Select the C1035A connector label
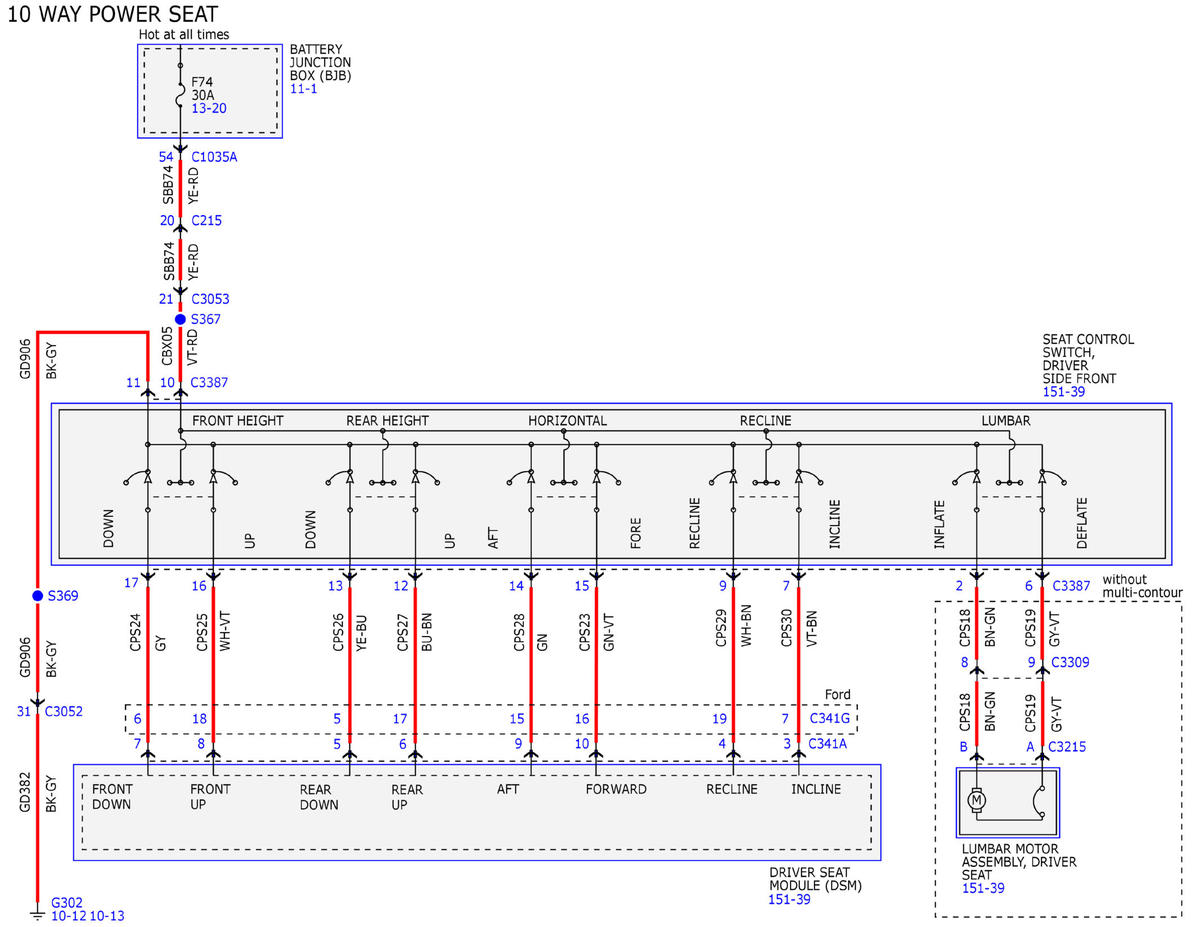 coord(214,157)
